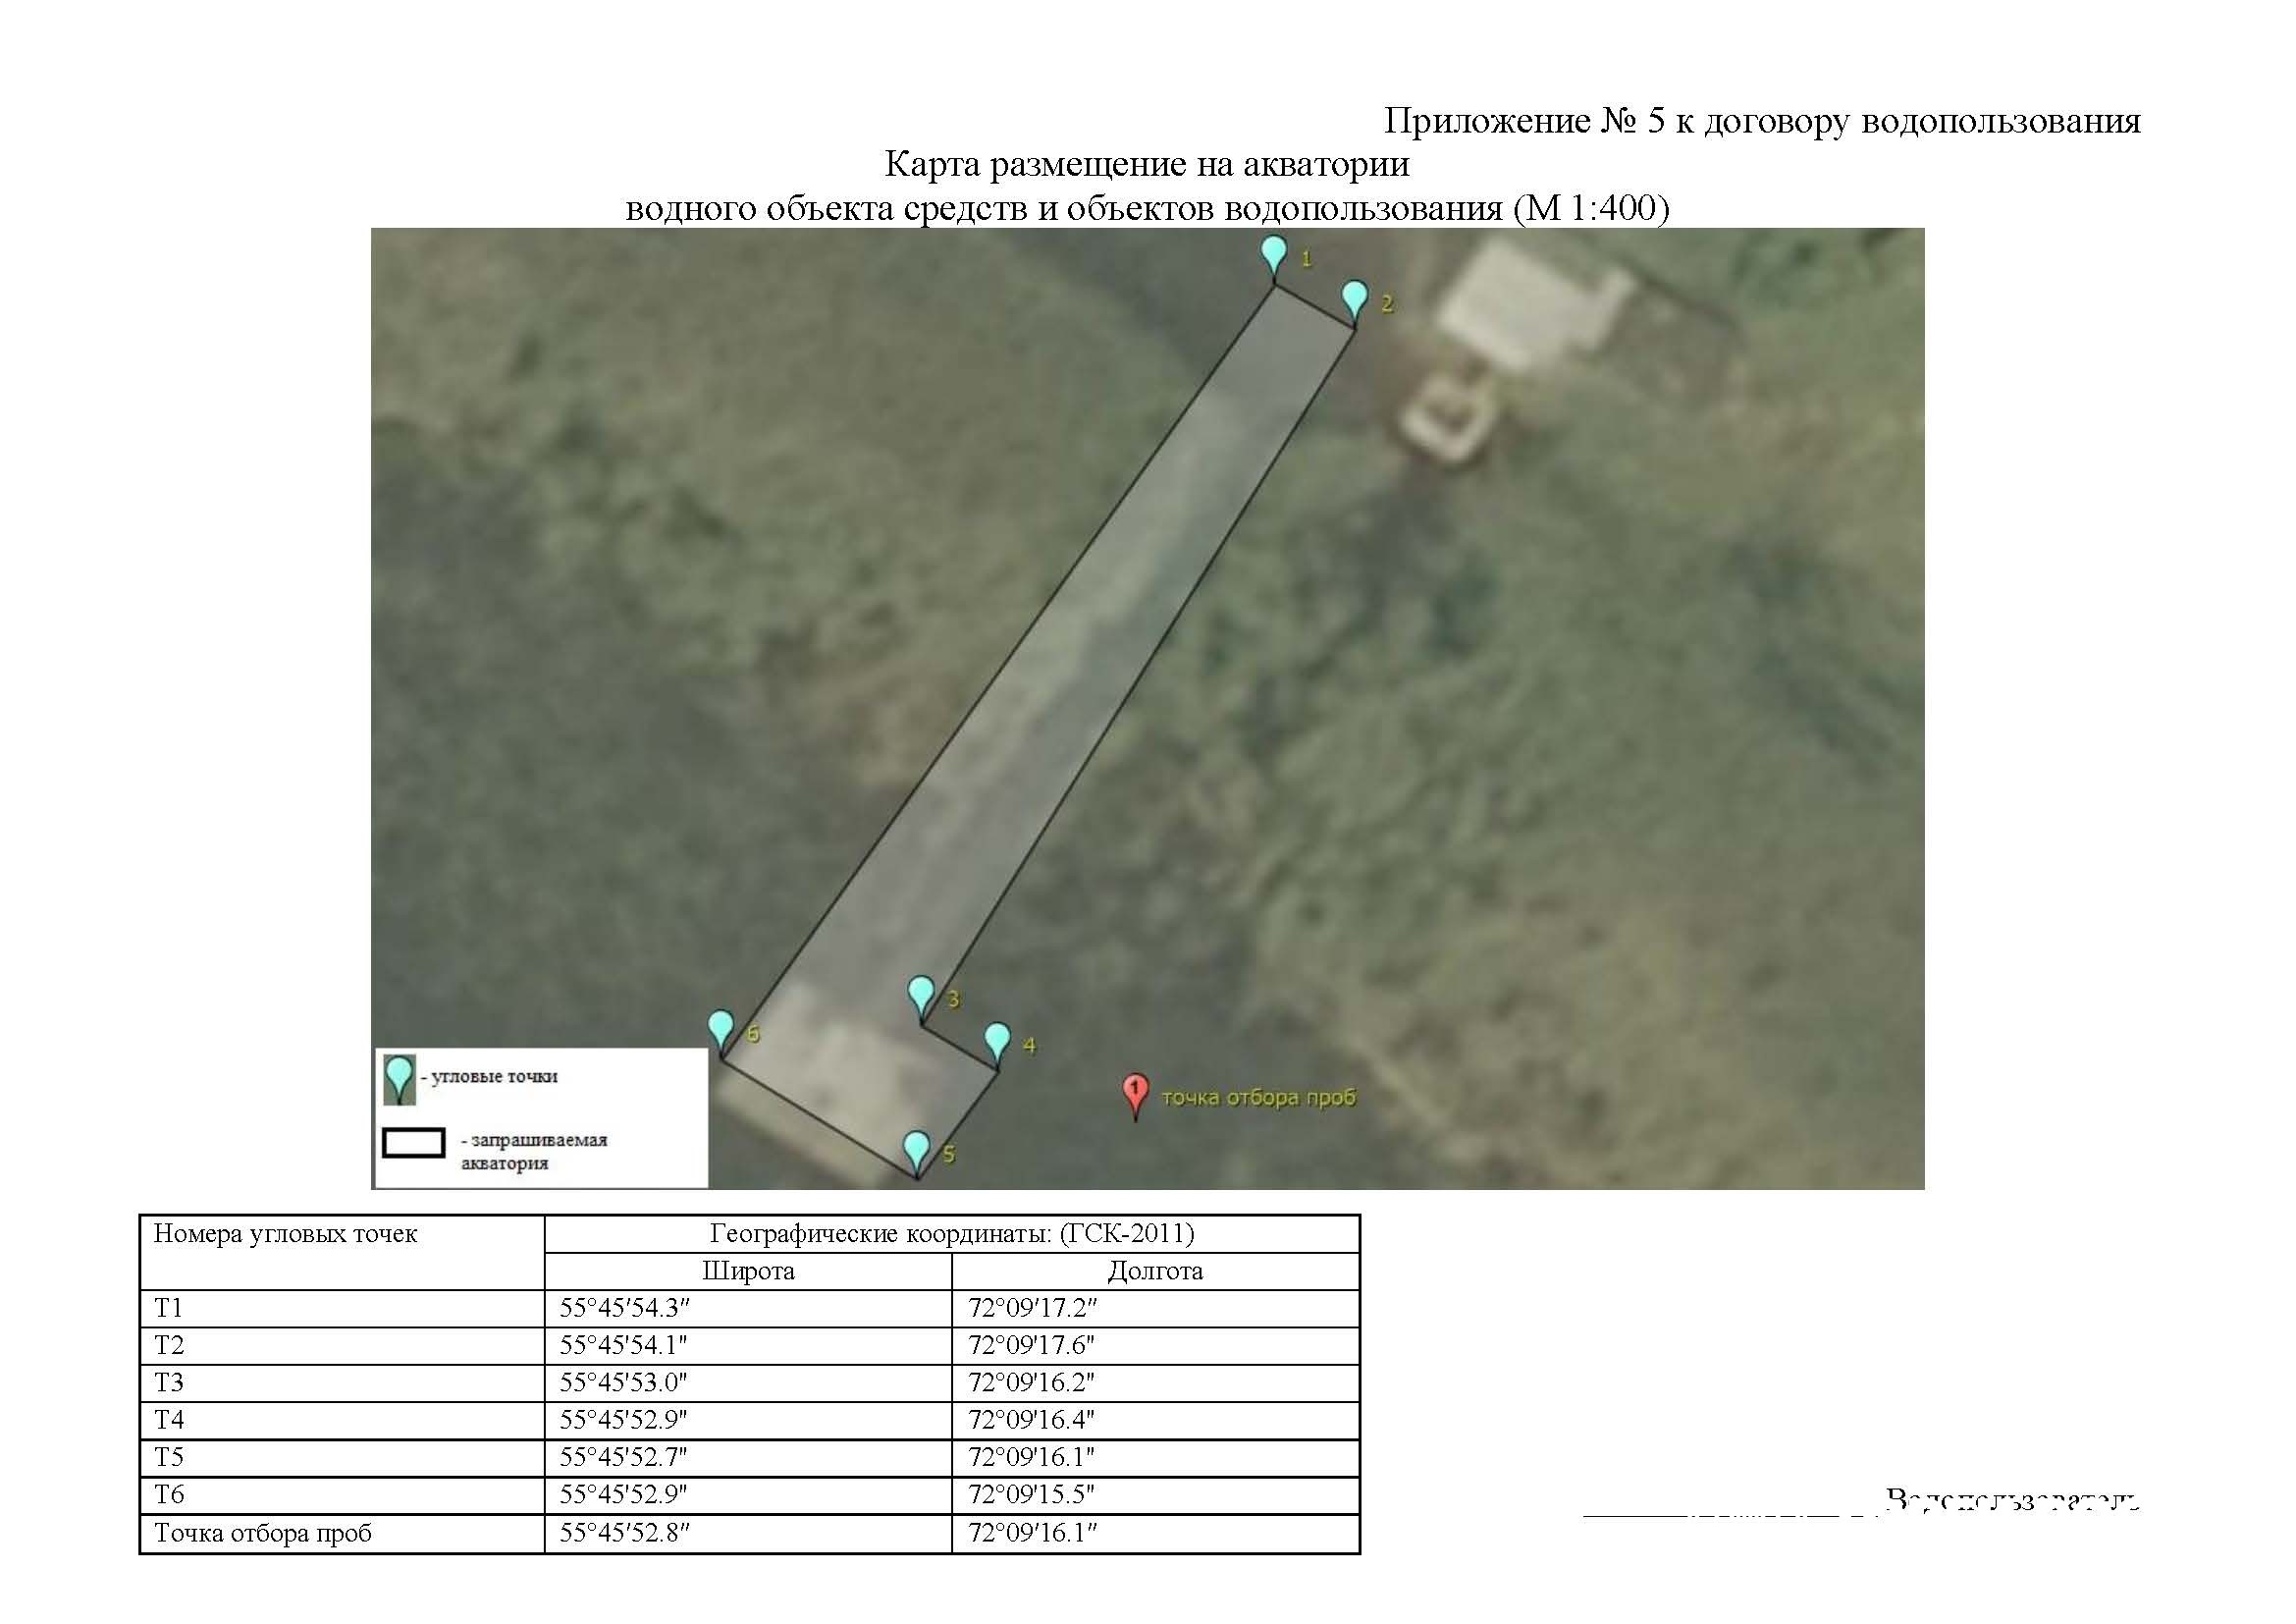Click cyan corner marker number 1
Image resolution: width=2296 pixels, height=1624 pixels.
[1273, 253]
